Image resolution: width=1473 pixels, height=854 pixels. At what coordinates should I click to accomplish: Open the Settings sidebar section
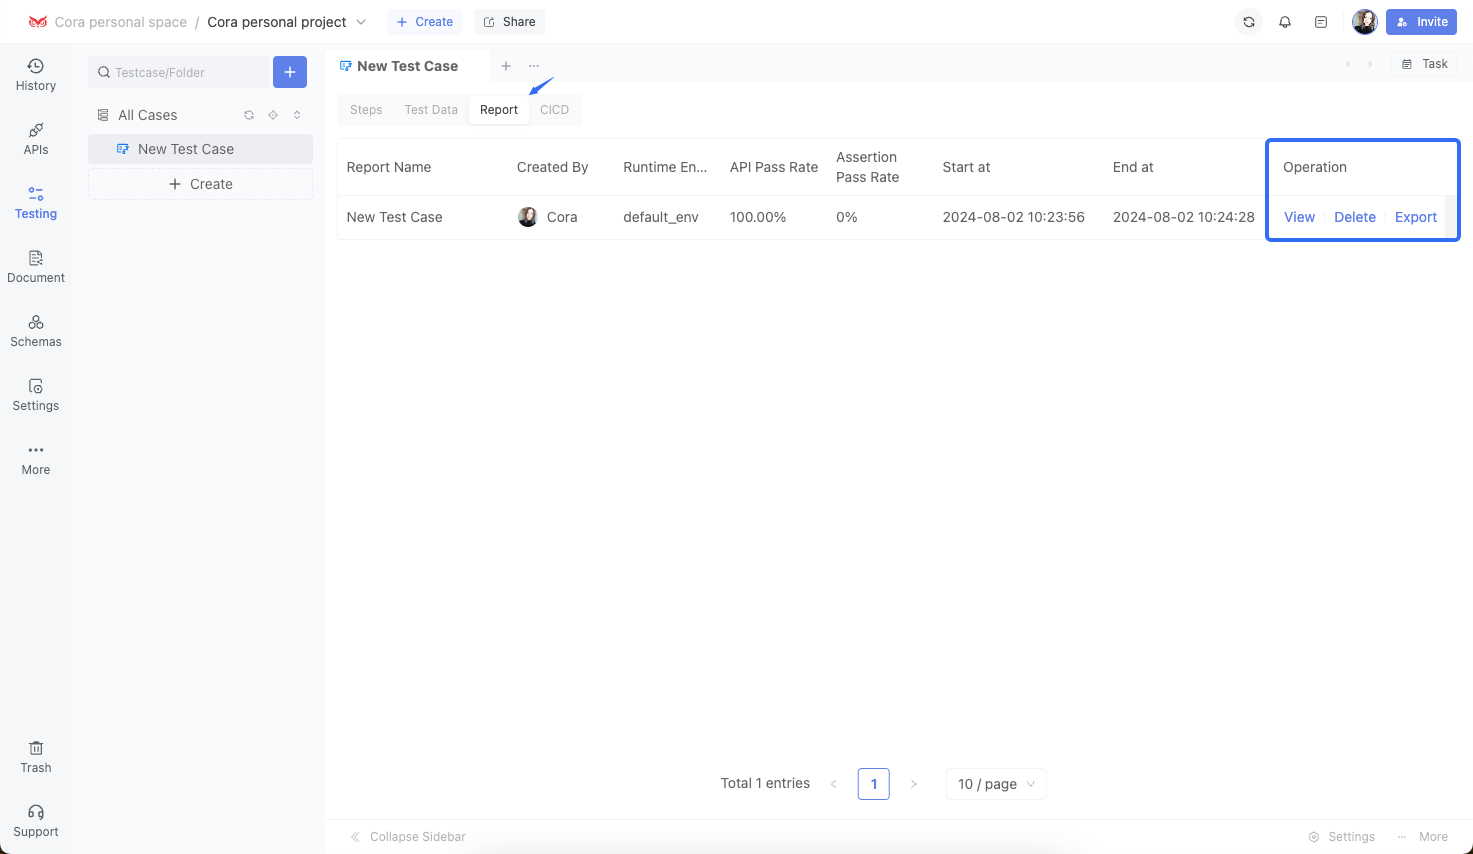click(x=36, y=395)
